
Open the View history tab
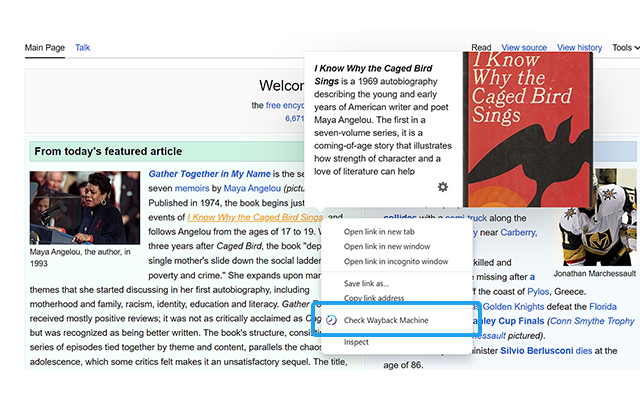click(580, 48)
